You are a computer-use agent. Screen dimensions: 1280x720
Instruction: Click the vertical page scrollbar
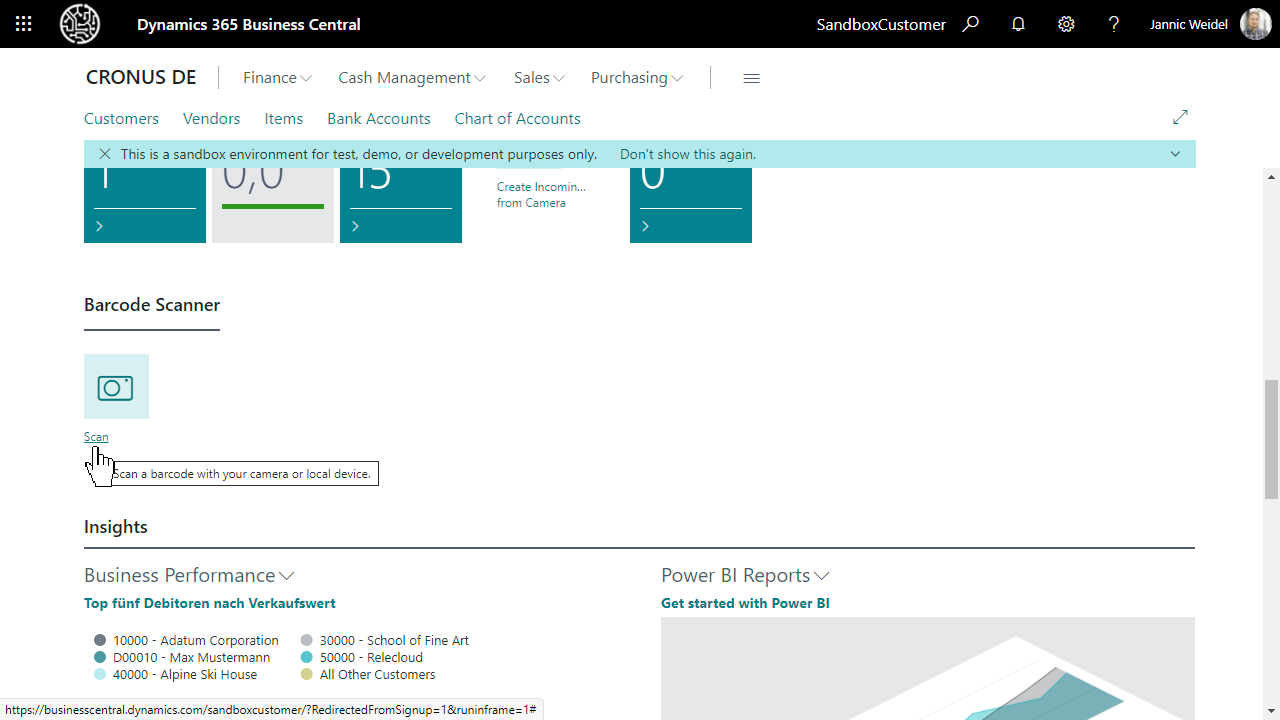tap(1271, 410)
